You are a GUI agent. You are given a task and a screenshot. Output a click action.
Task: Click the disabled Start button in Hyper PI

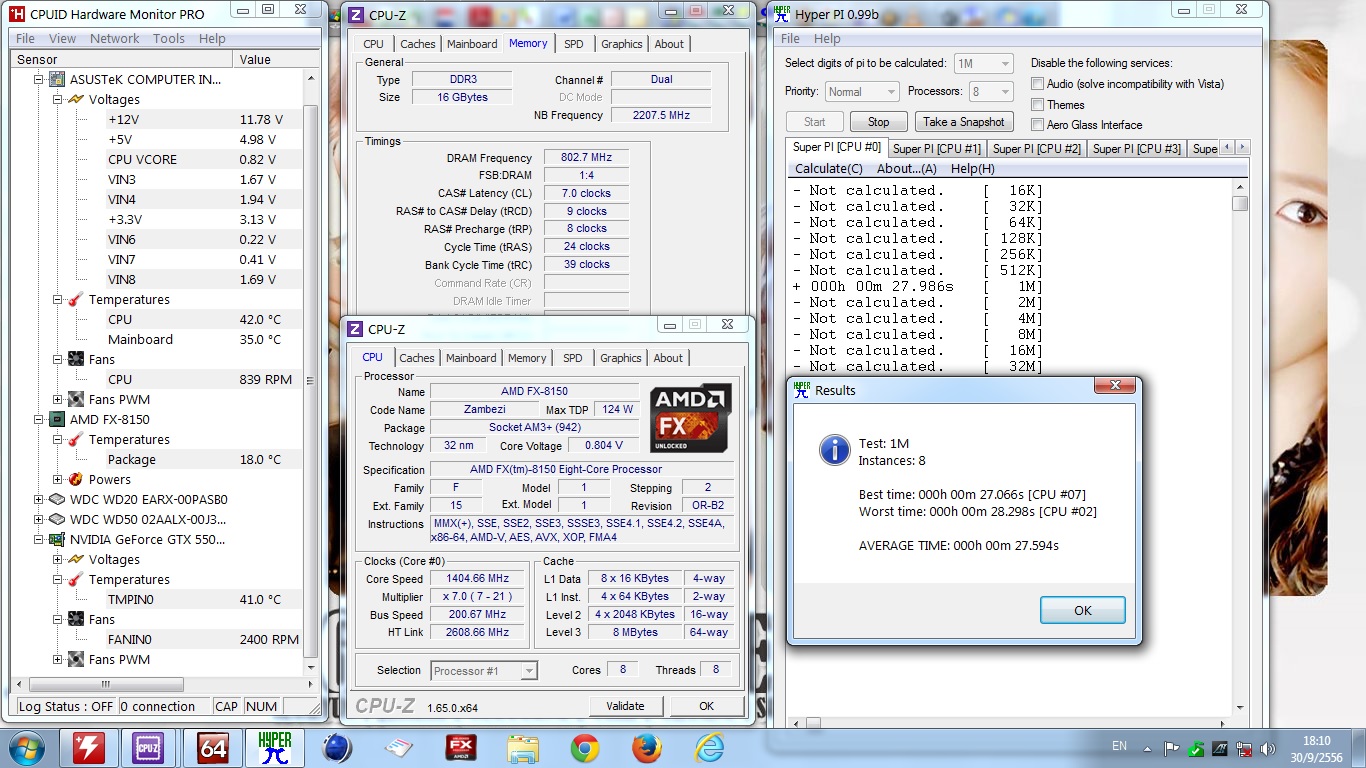pos(815,122)
